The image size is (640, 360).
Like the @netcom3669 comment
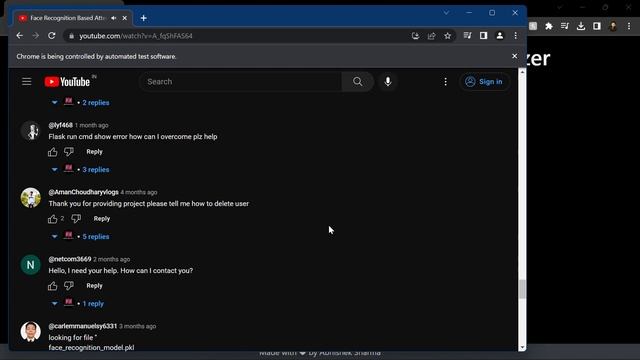53,286
